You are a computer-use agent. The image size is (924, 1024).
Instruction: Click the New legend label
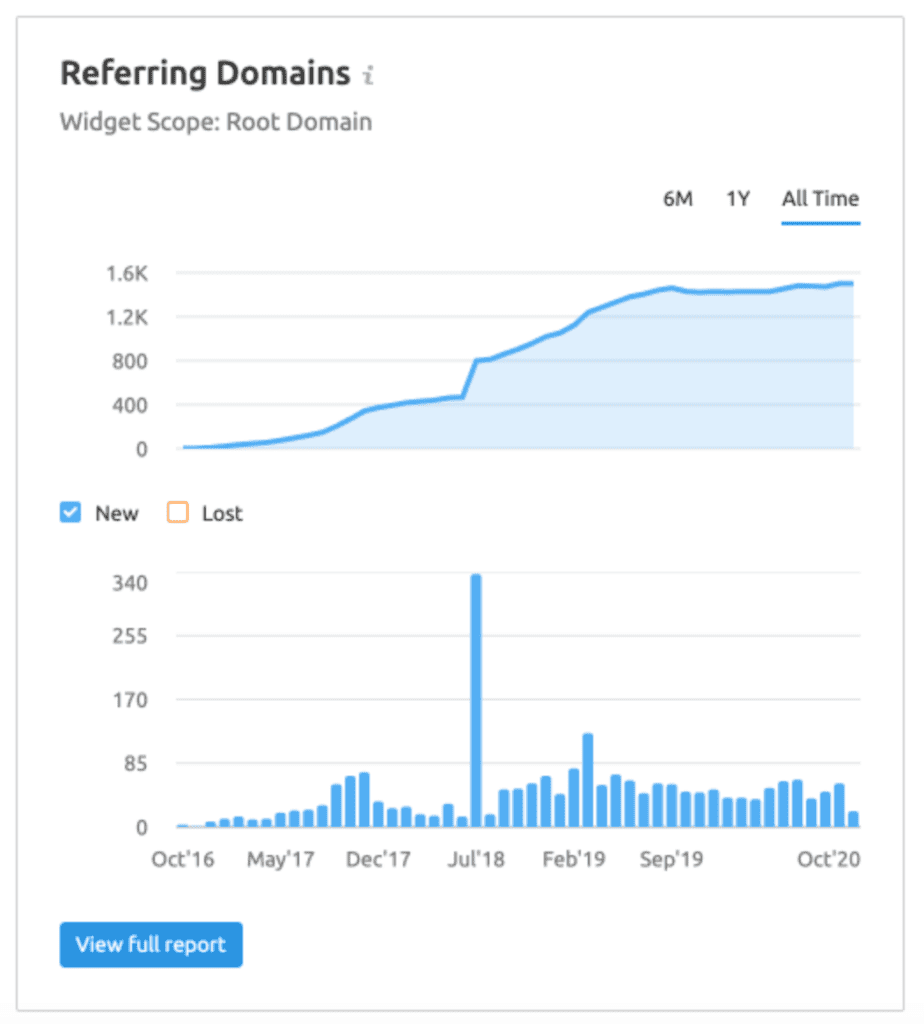click(x=117, y=514)
